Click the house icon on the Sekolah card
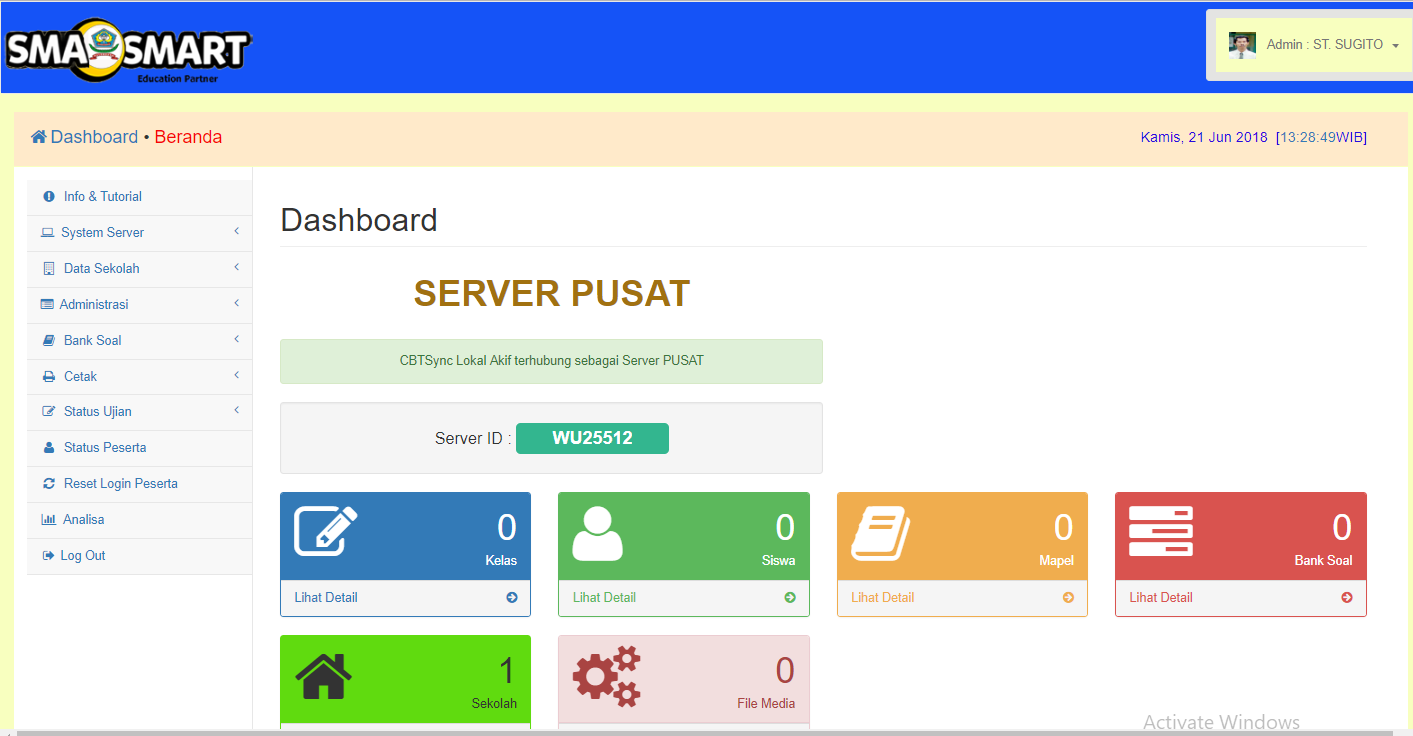The image size is (1413, 736). pyautogui.click(x=323, y=677)
